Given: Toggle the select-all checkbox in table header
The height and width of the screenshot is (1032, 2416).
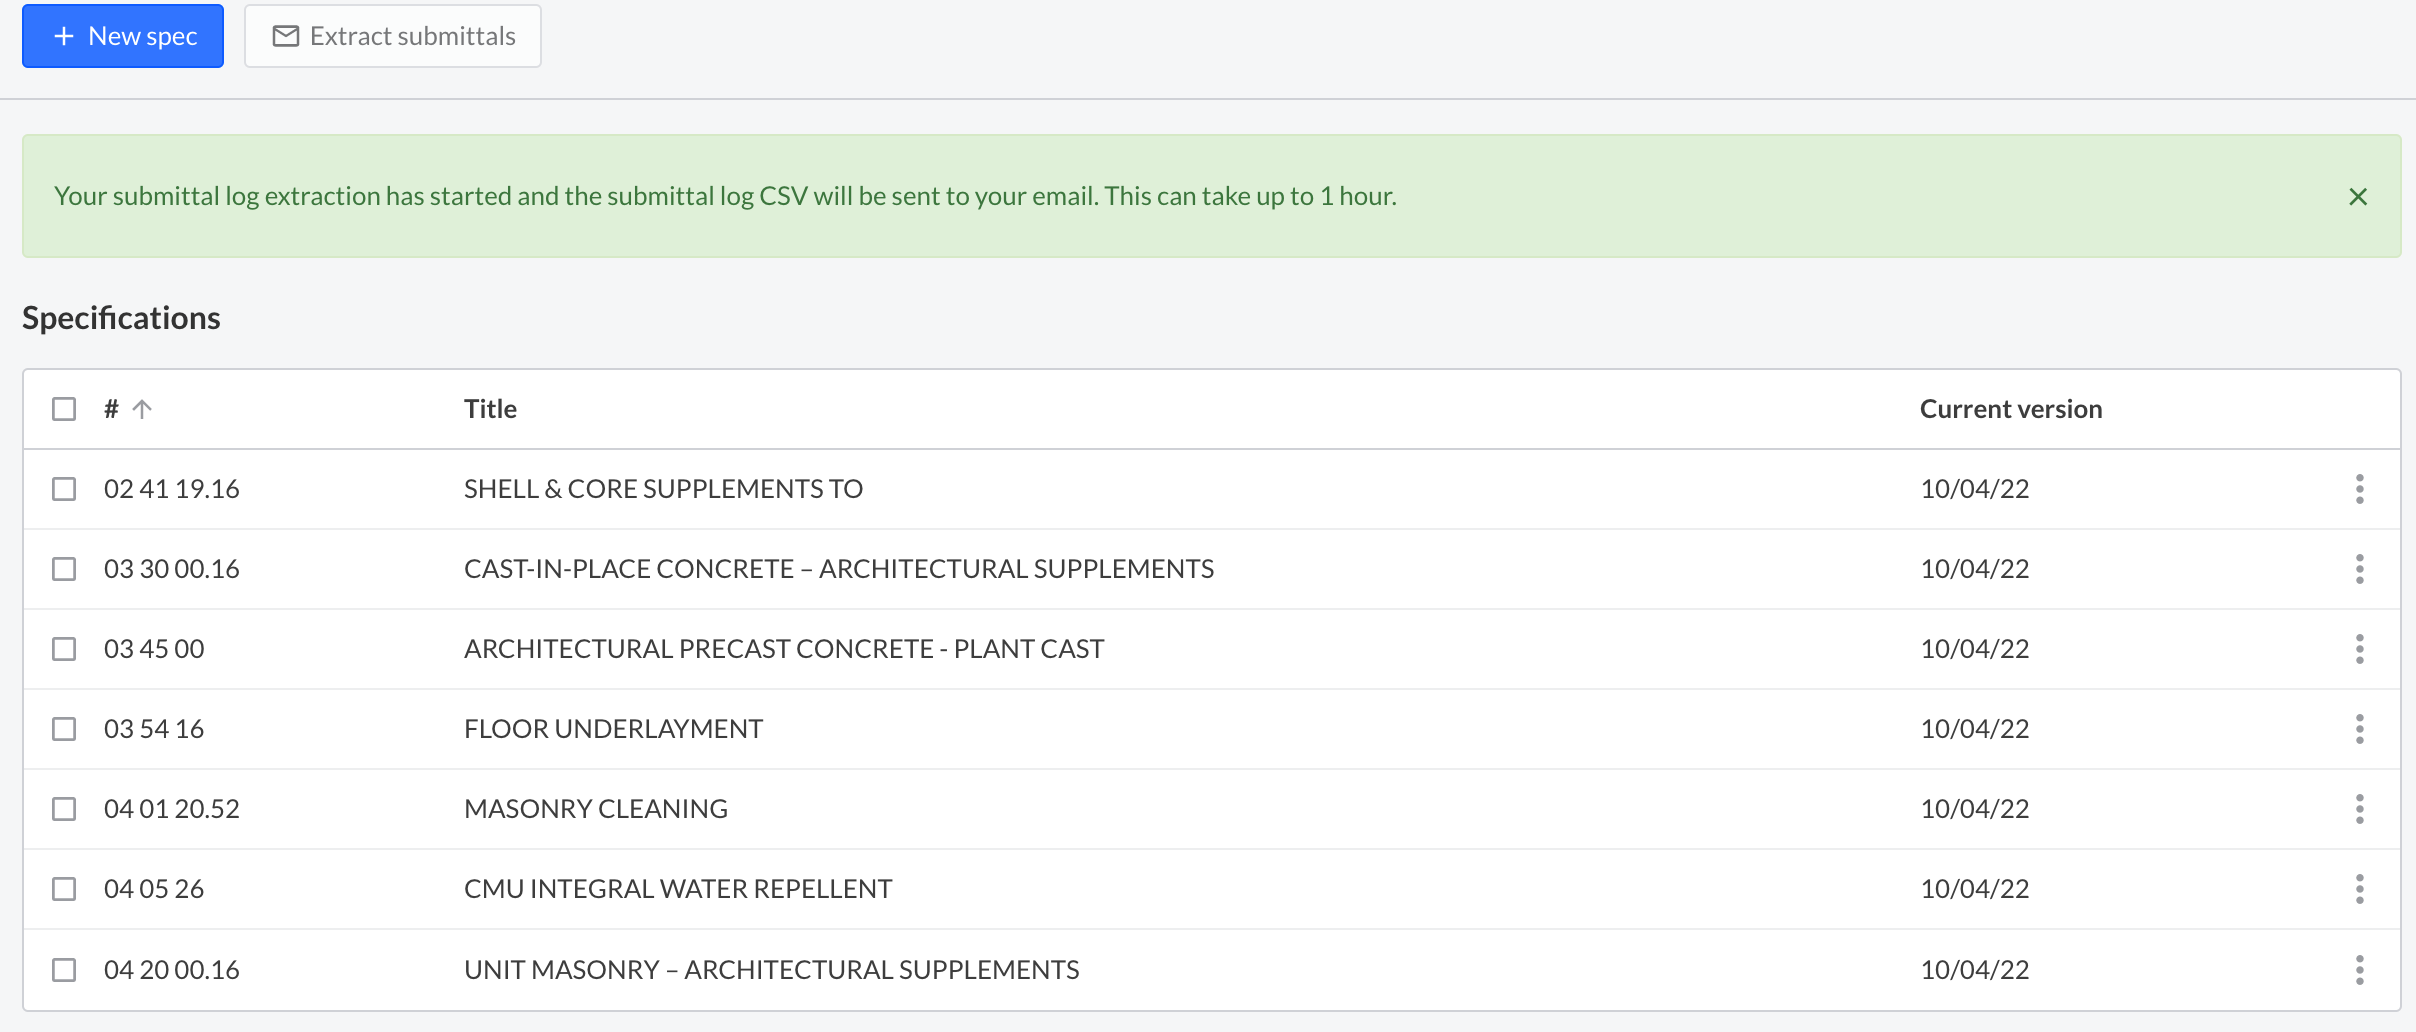Looking at the screenshot, I should click(x=64, y=409).
